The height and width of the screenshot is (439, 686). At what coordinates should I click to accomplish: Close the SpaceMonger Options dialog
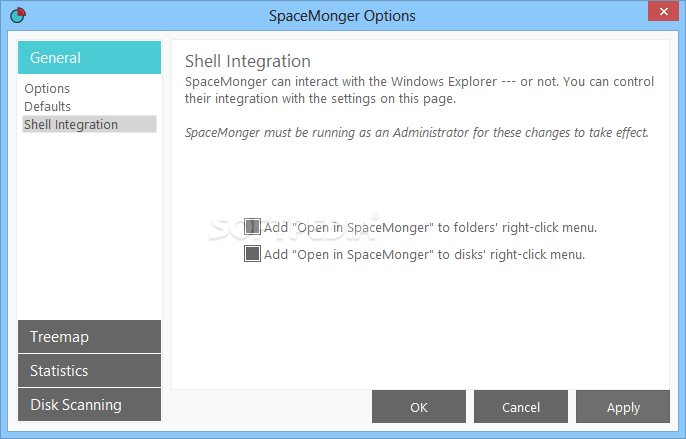click(663, 11)
